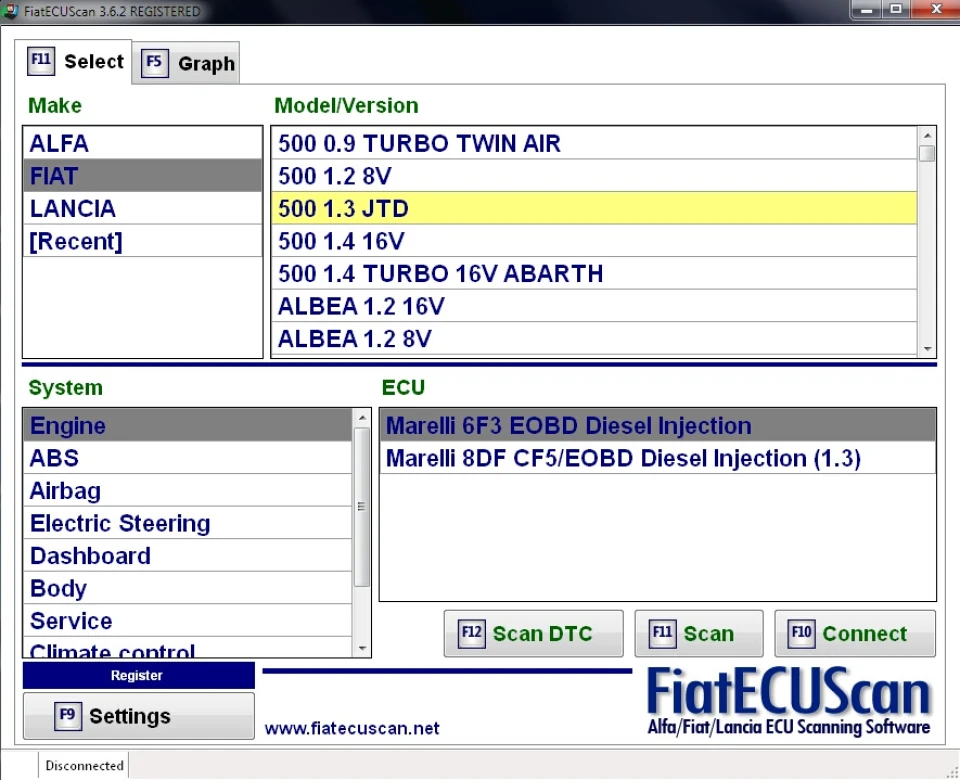Click the Disconnected status indicator
The height and width of the screenshot is (780, 960).
click(x=84, y=765)
